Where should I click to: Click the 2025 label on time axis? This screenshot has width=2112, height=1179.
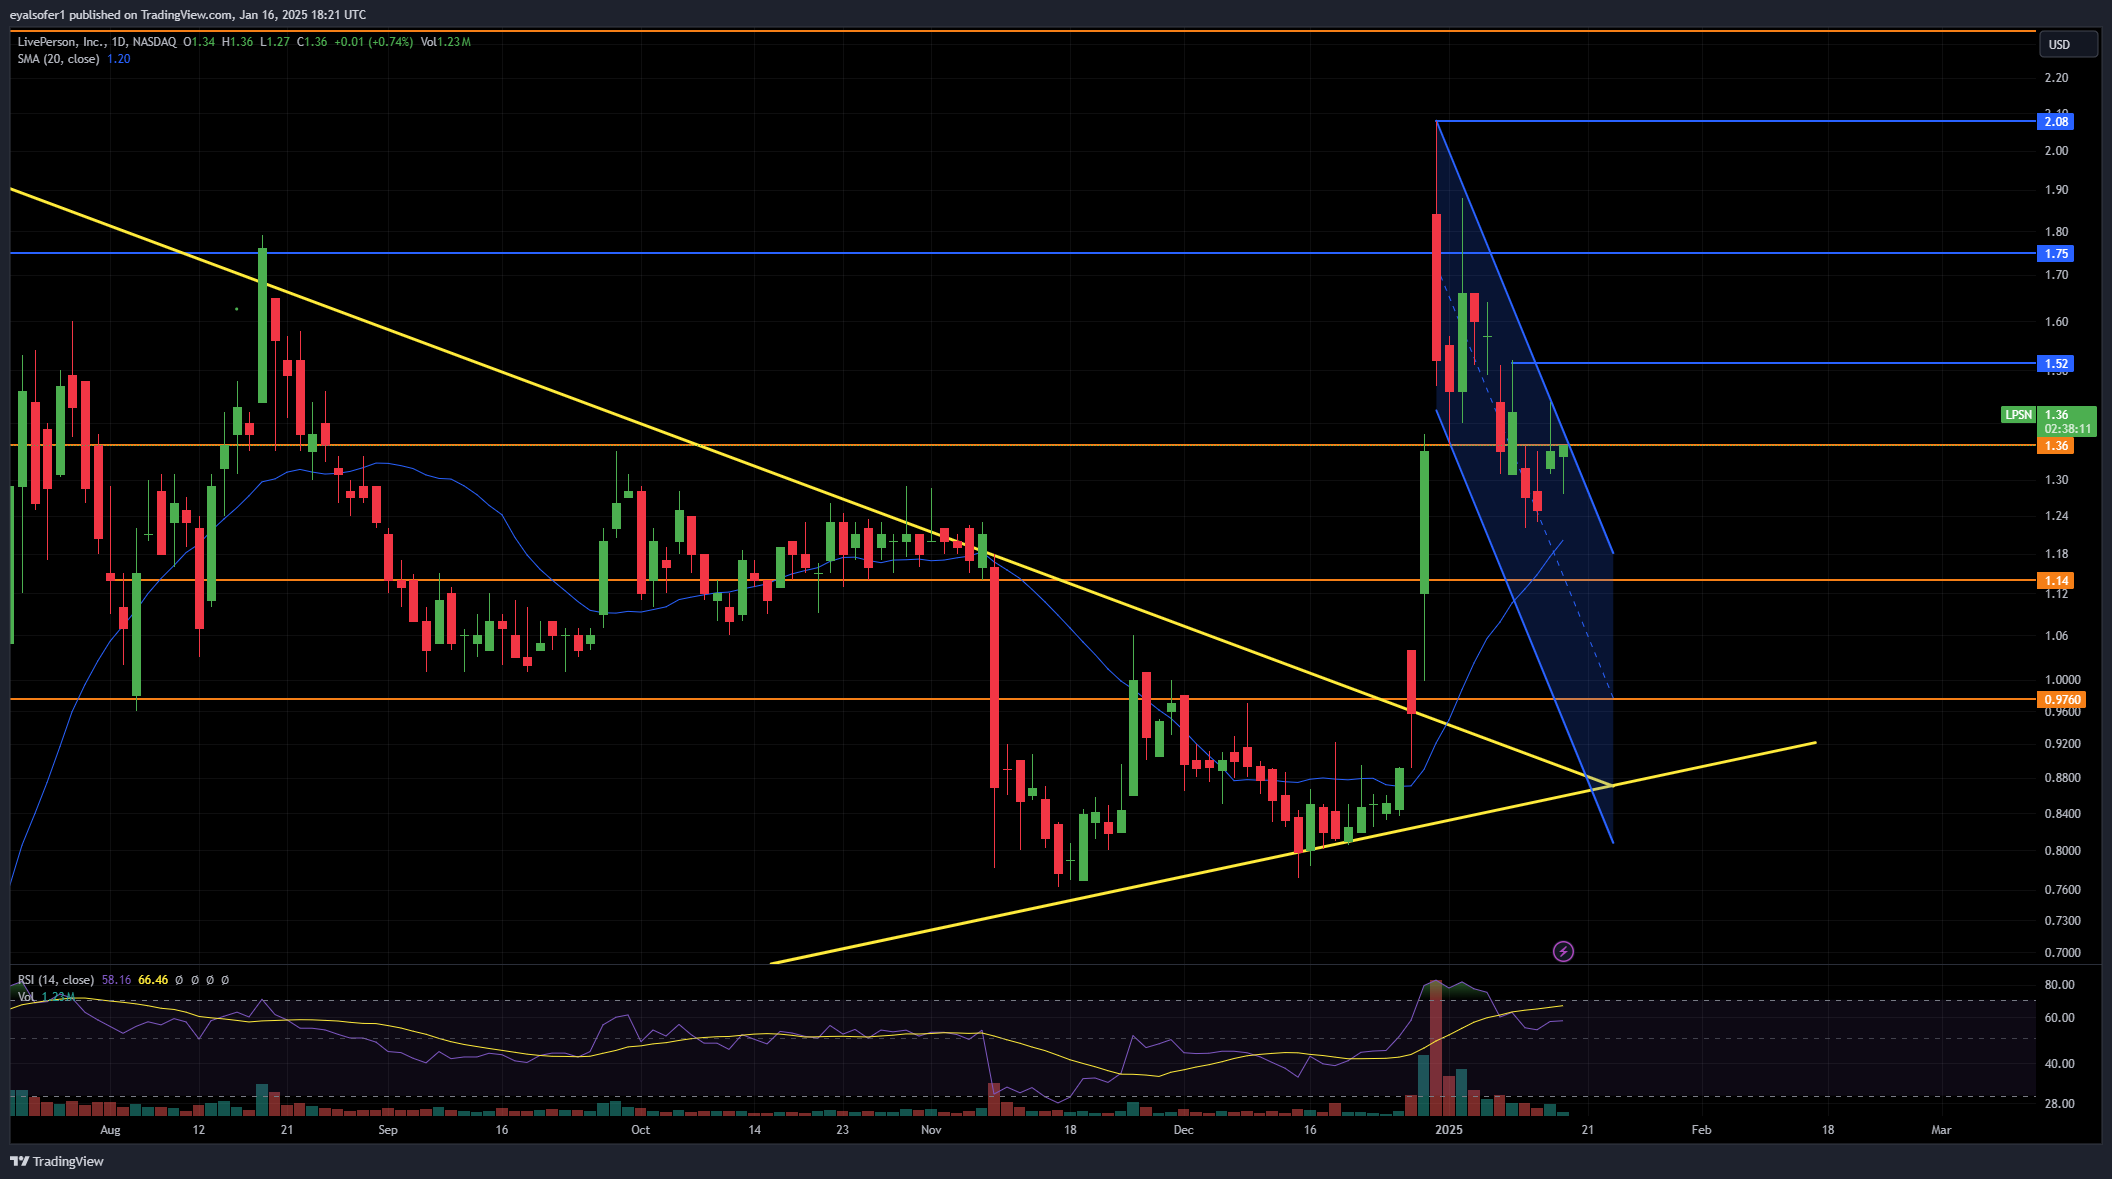1448,1130
